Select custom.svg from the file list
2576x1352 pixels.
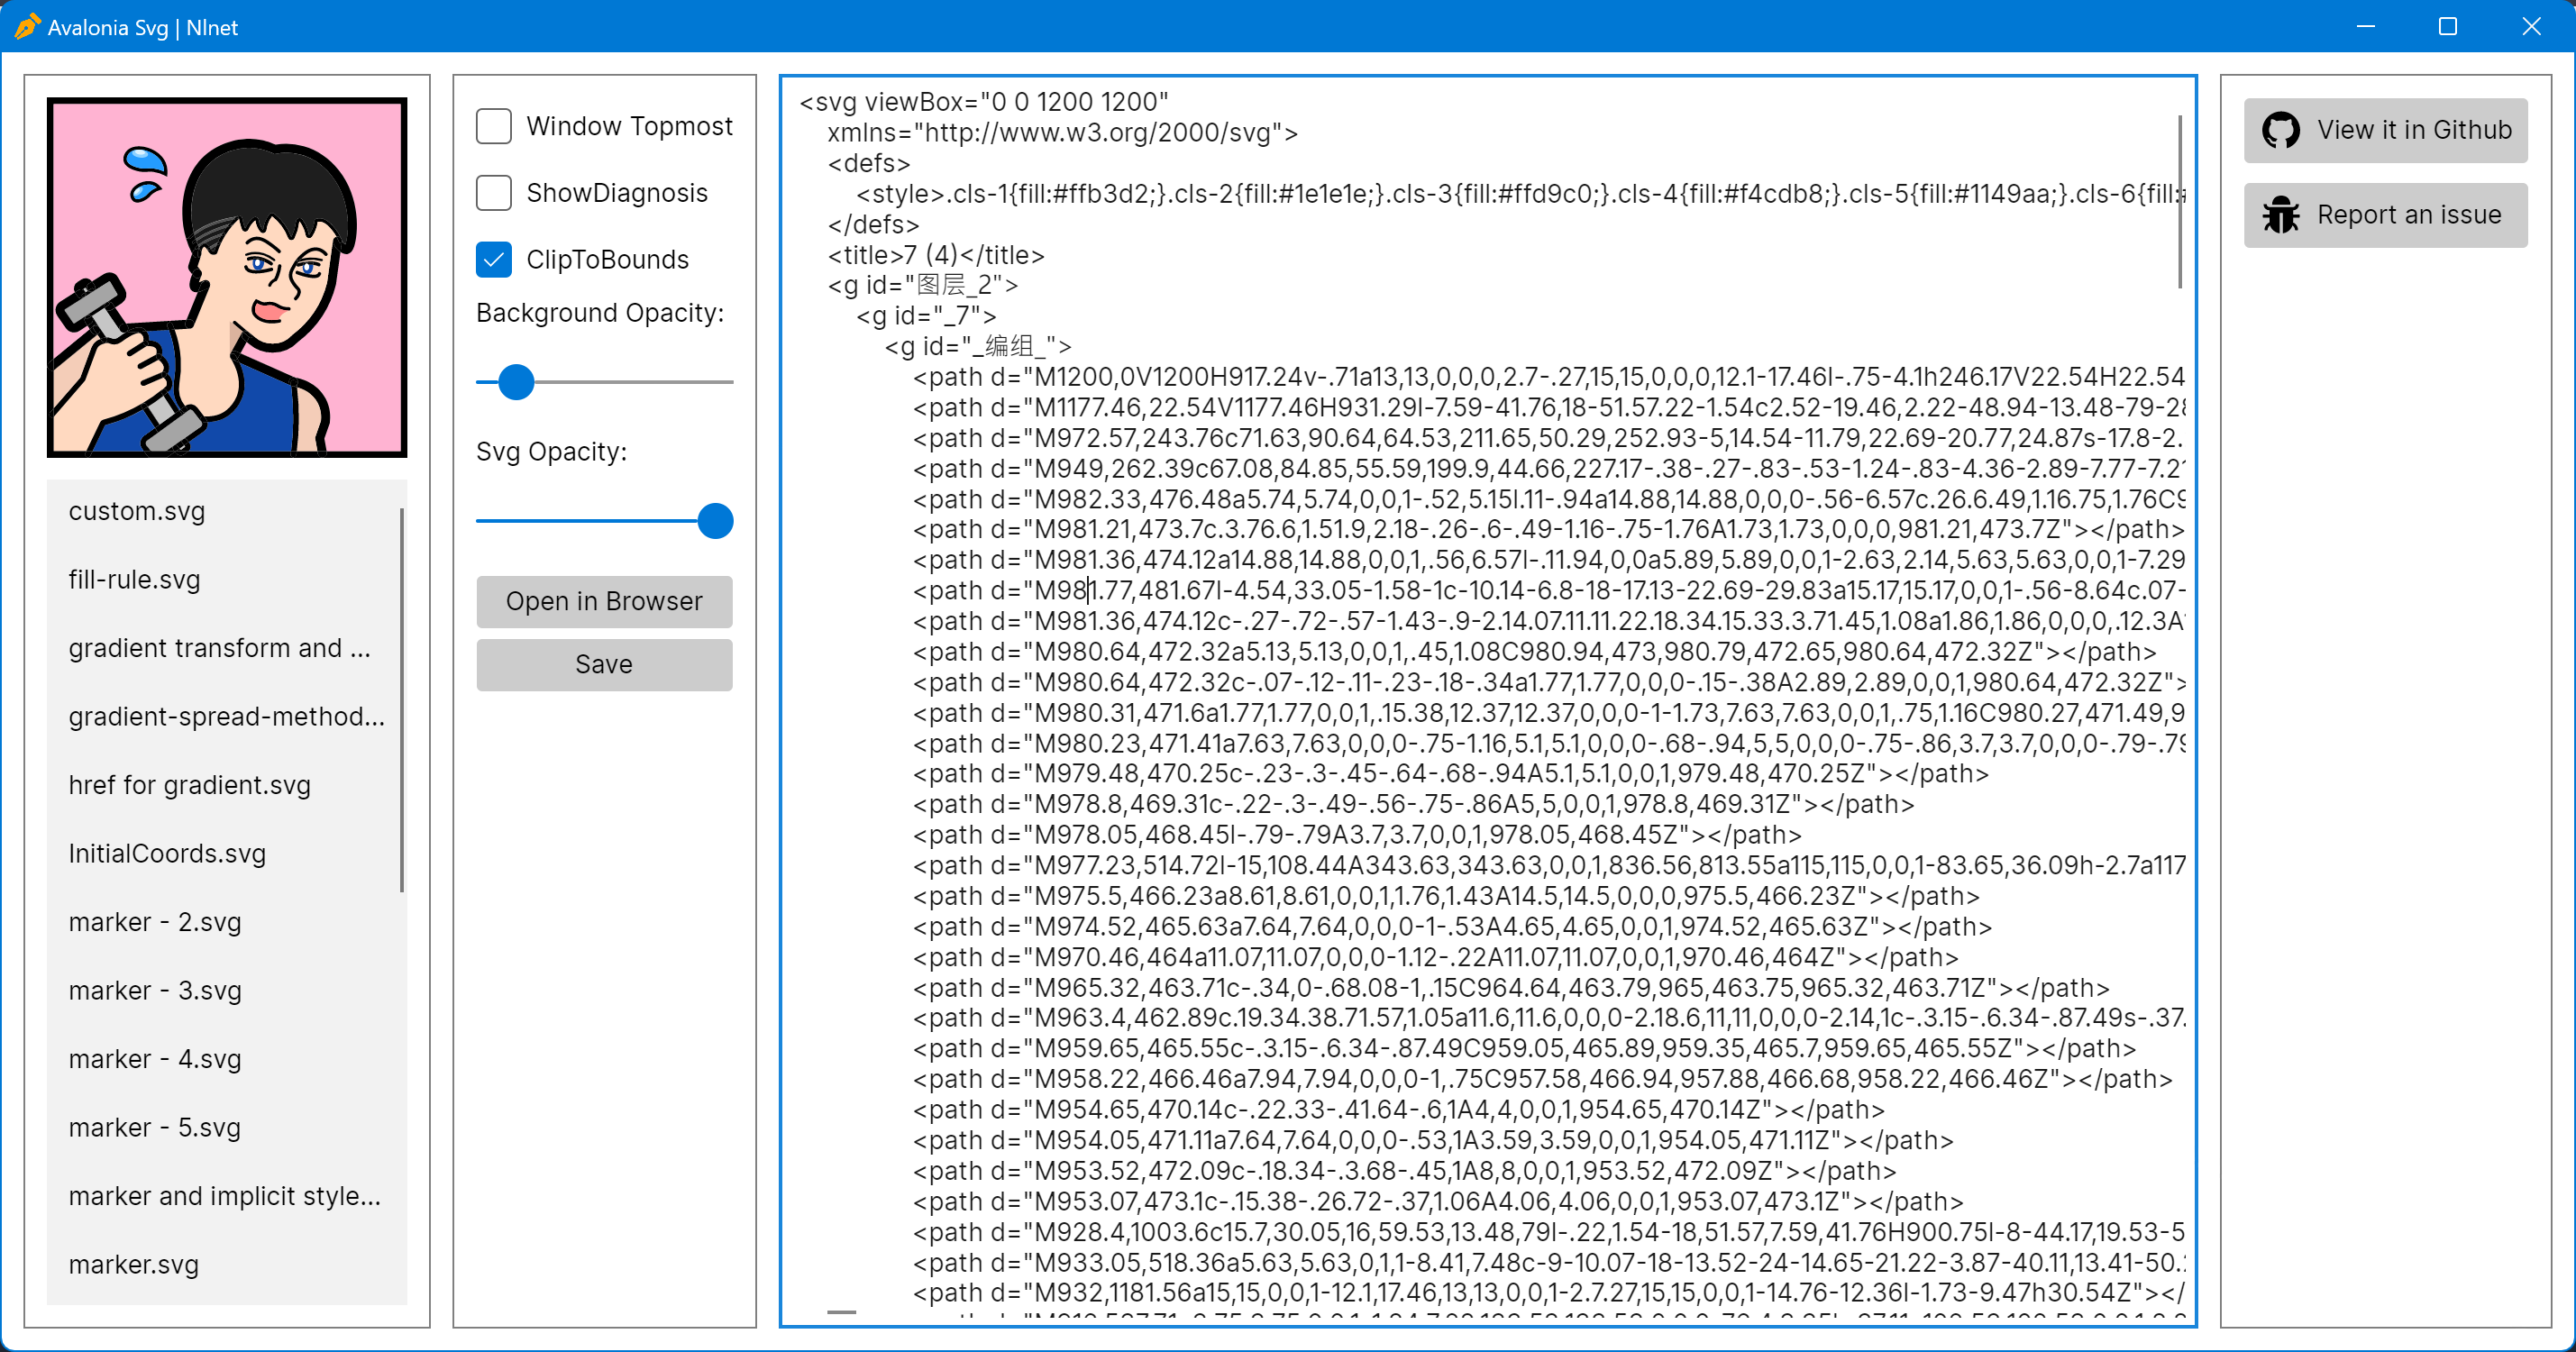pos(137,511)
